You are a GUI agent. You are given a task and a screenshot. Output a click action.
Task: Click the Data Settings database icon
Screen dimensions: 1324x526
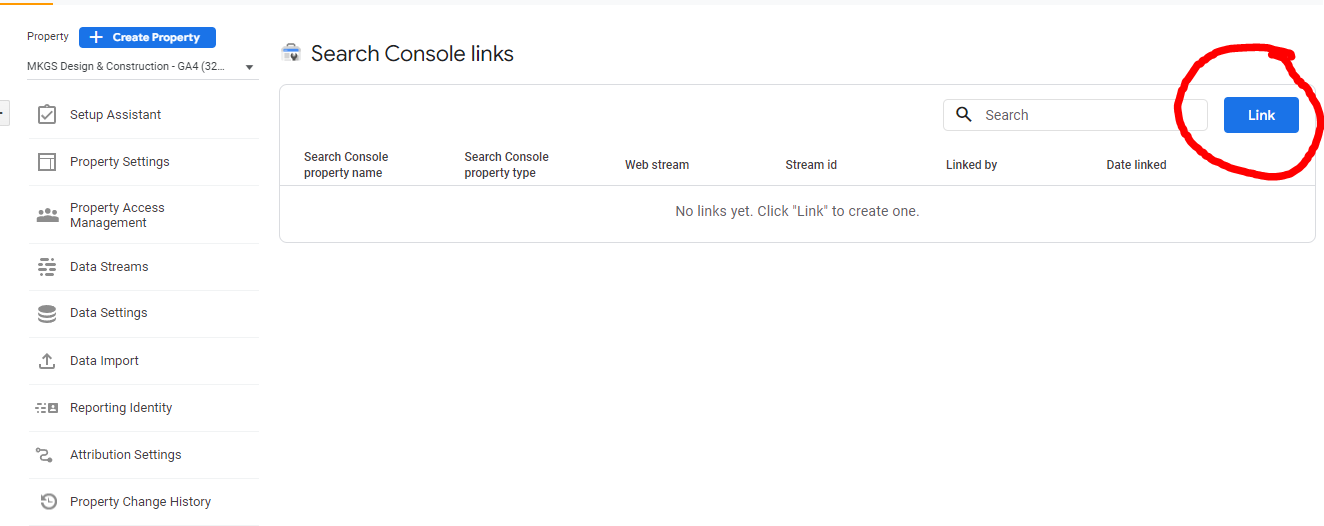47,313
